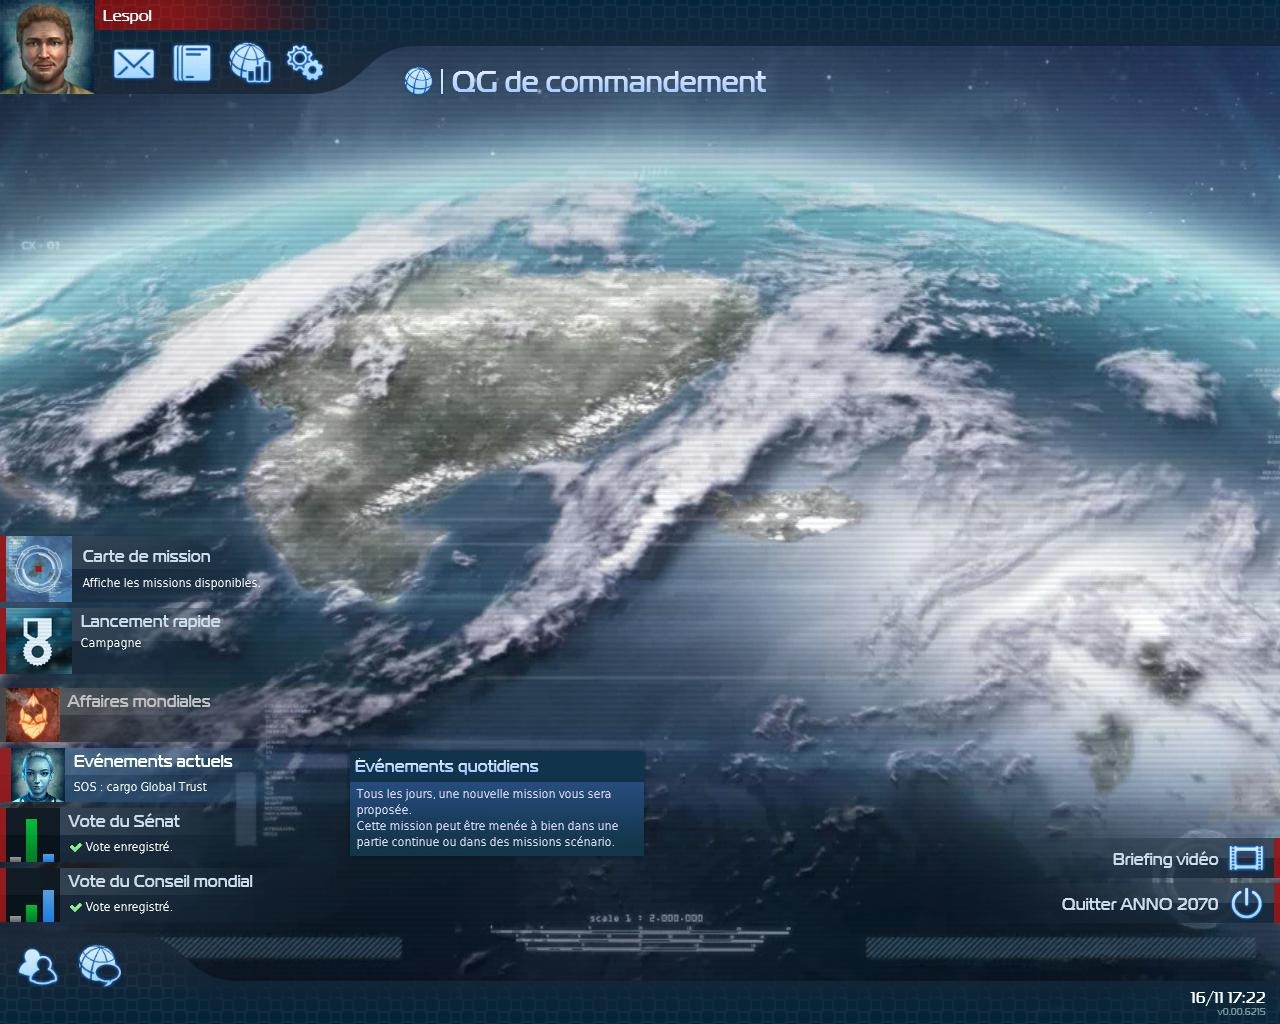Open the logbook notebook icon

tap(192, 63)
